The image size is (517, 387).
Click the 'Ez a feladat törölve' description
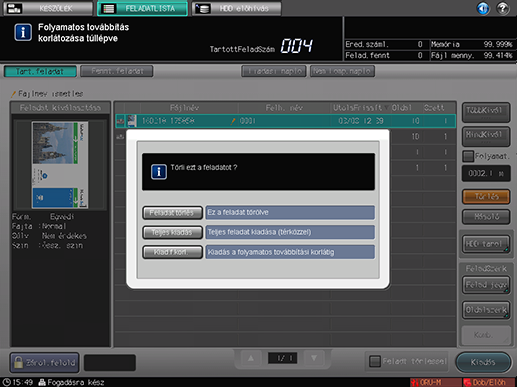tap(290, 212)
